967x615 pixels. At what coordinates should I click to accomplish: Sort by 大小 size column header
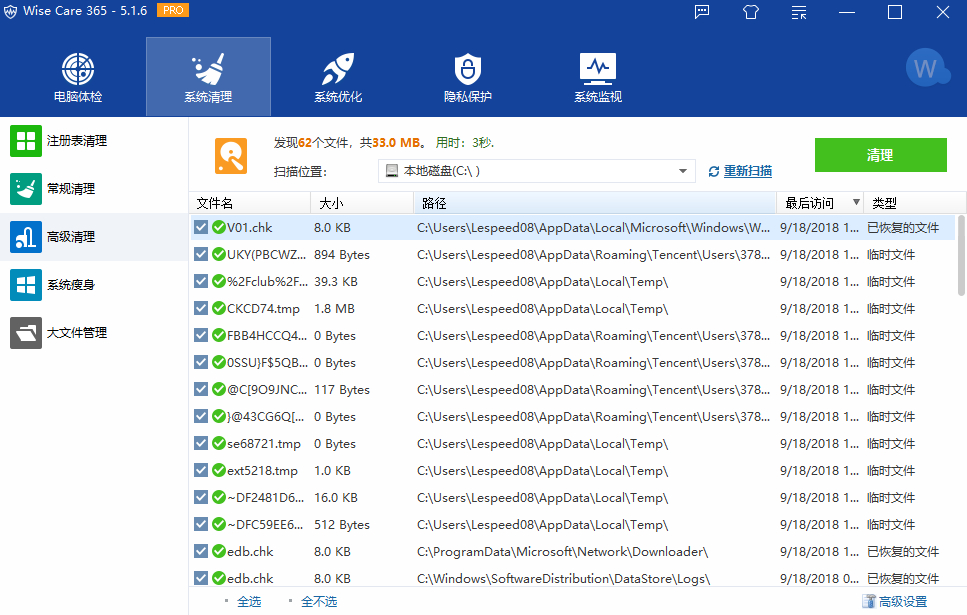[x=362, y=203]
